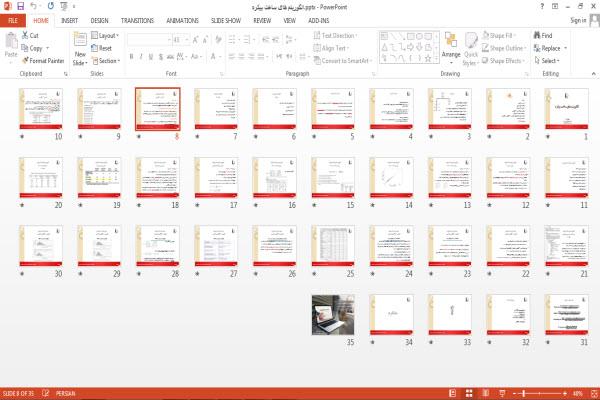Click Convert to SmartArt button

click(x=343, y=60)
